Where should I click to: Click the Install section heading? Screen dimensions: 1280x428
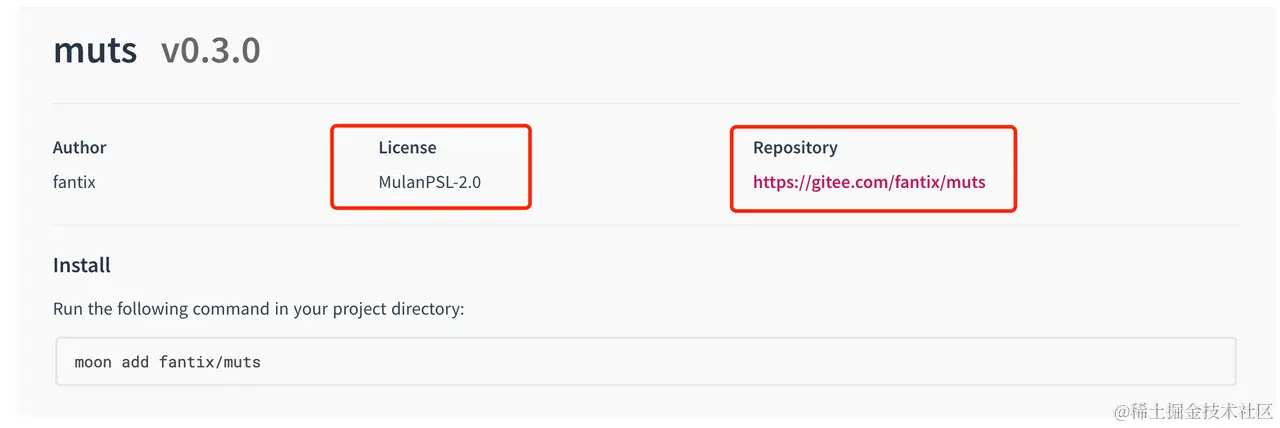pyautogui.click(x=82, y=265)
